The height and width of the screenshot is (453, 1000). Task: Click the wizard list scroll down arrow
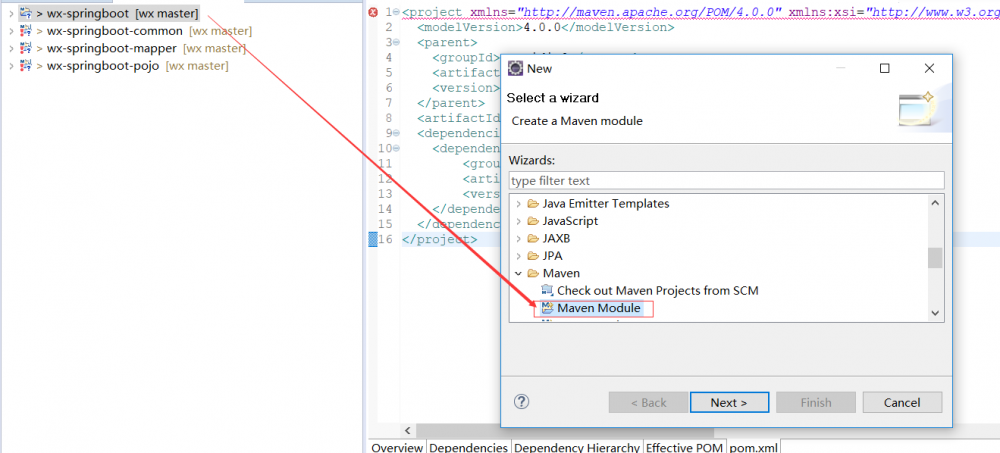pos(935,313)
